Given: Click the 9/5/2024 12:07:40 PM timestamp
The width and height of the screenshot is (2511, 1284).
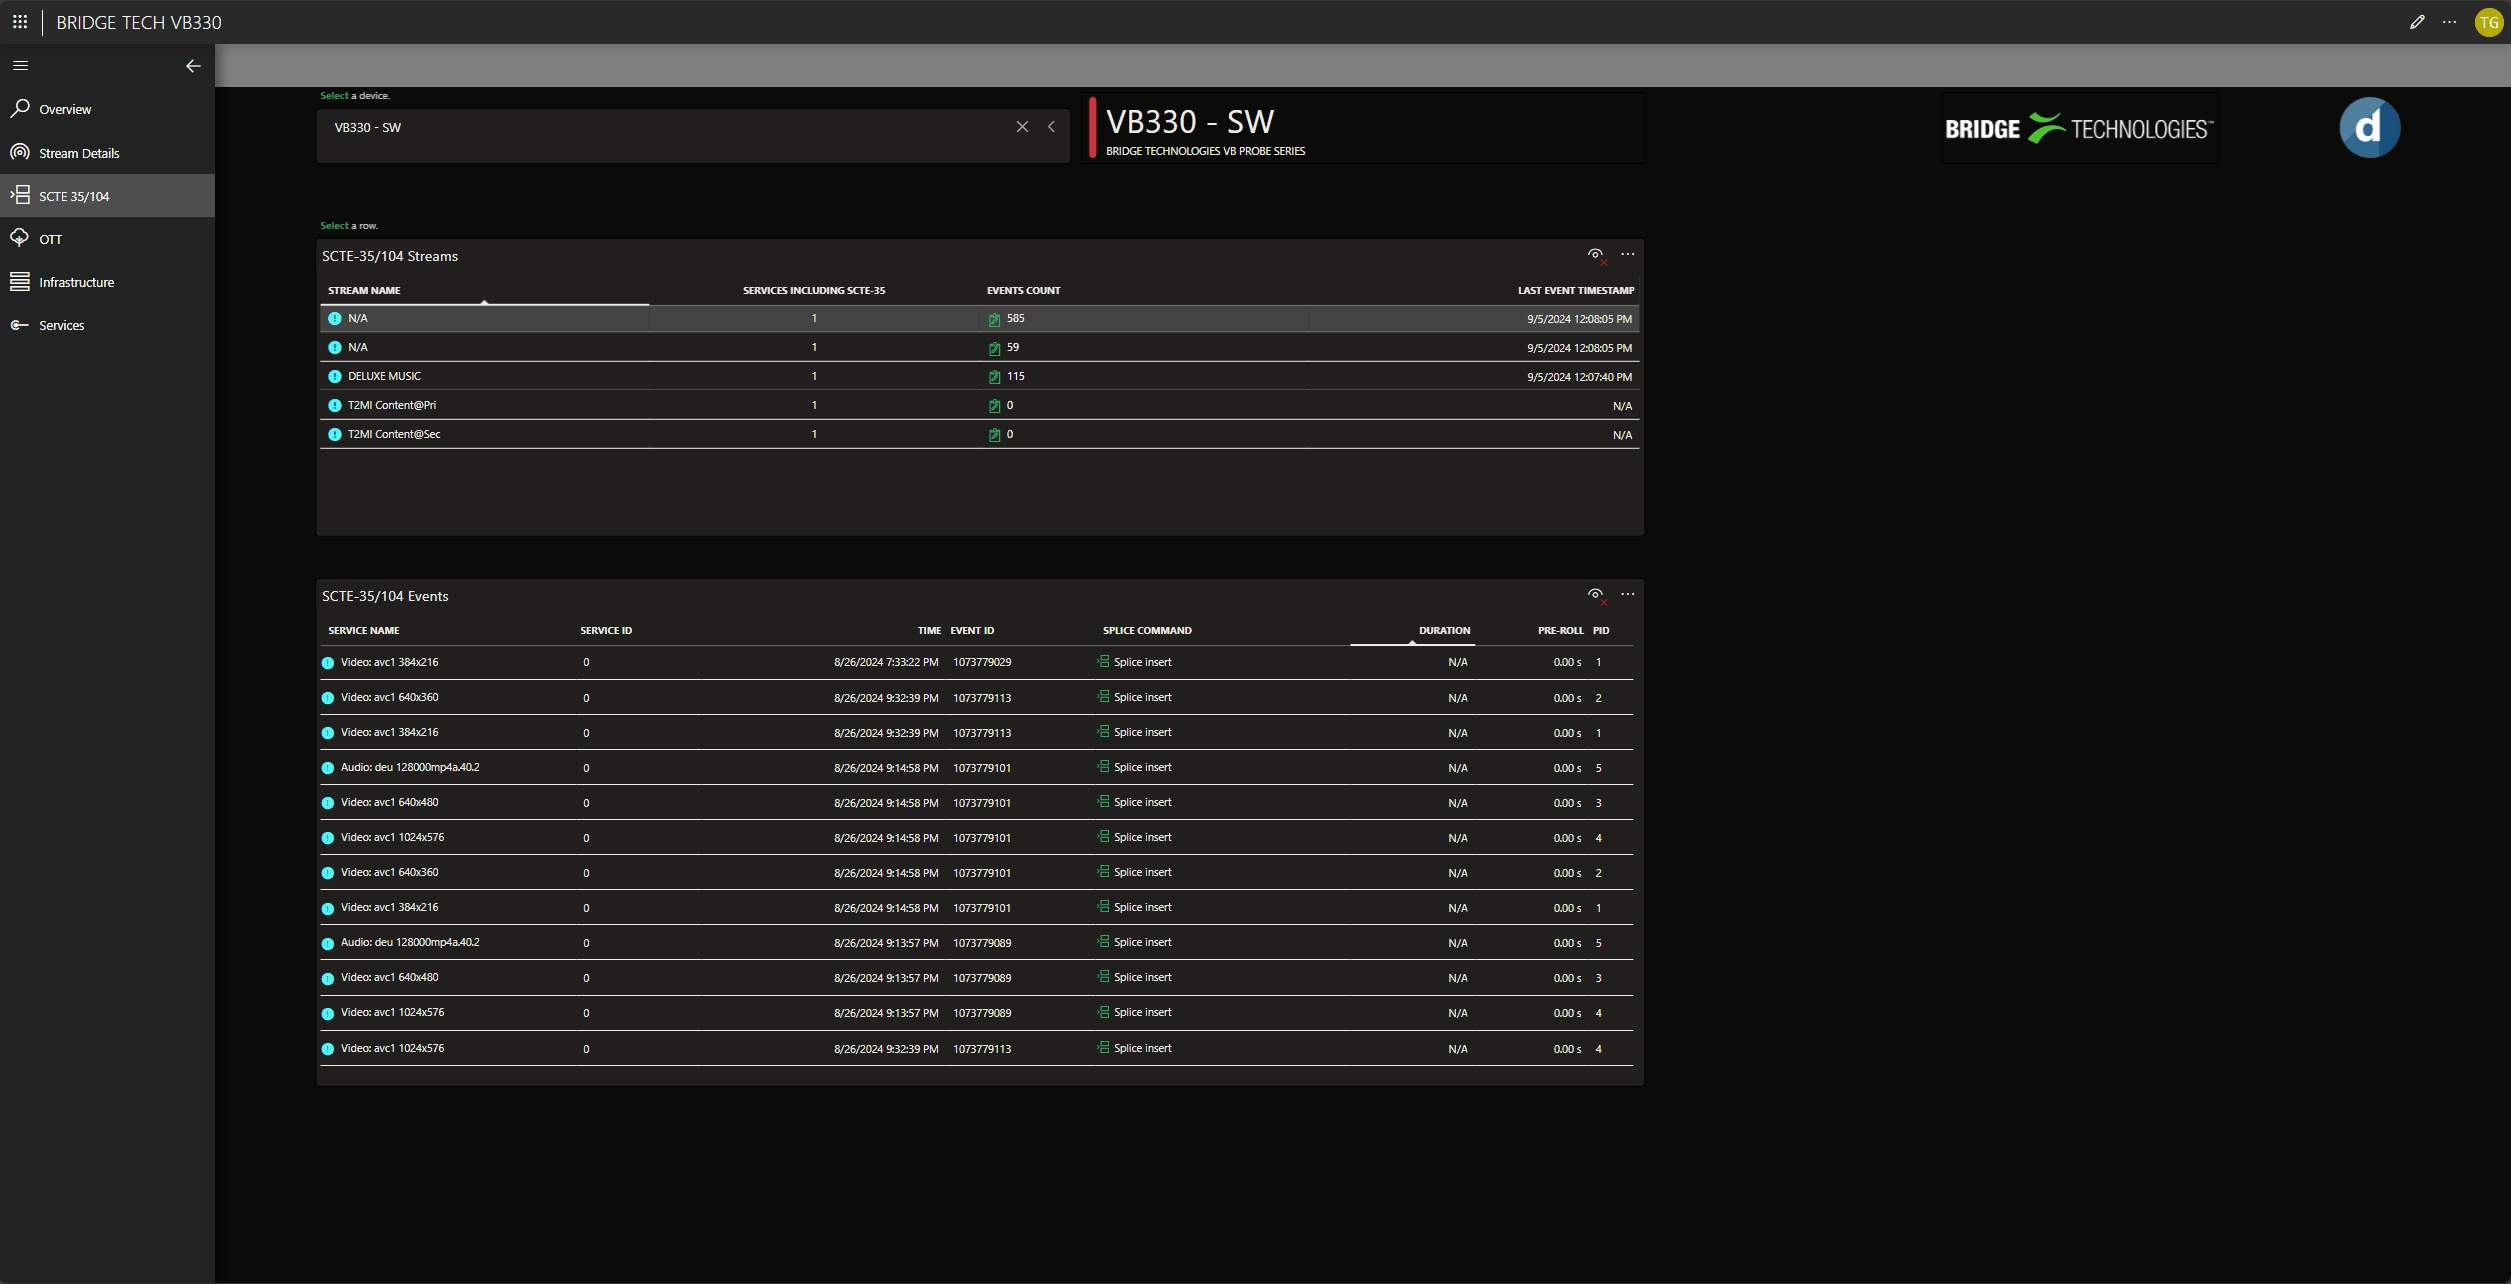Looking at the screenshot, I should tap(1579, 377).
